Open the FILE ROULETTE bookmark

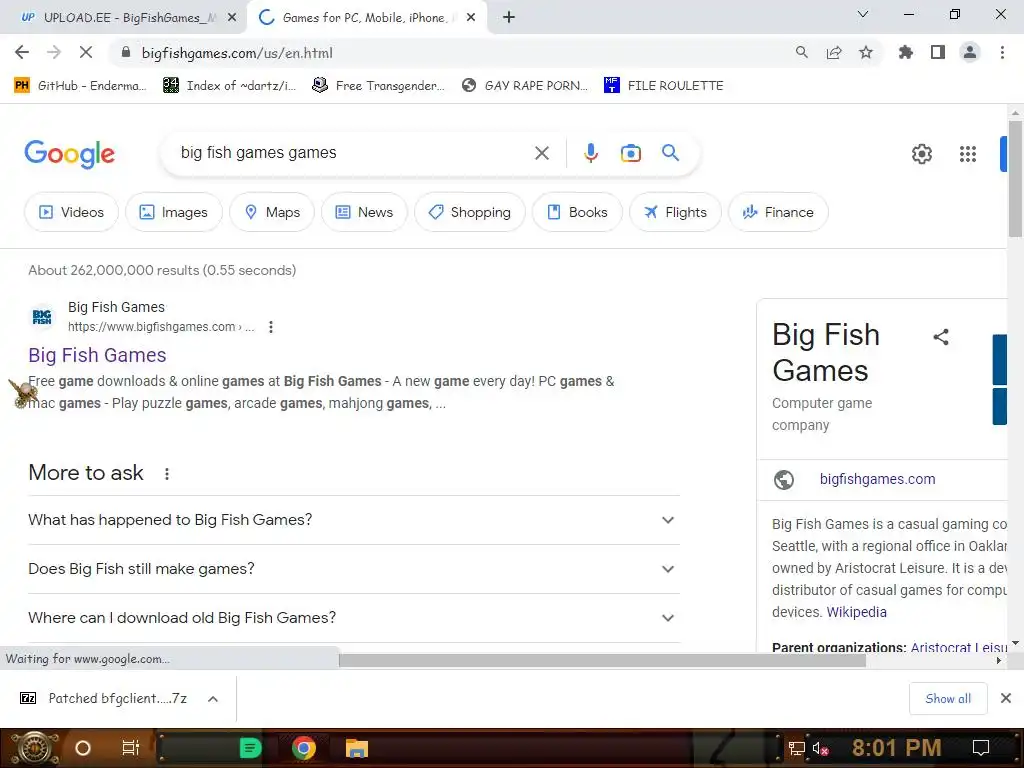coord(664,86)
